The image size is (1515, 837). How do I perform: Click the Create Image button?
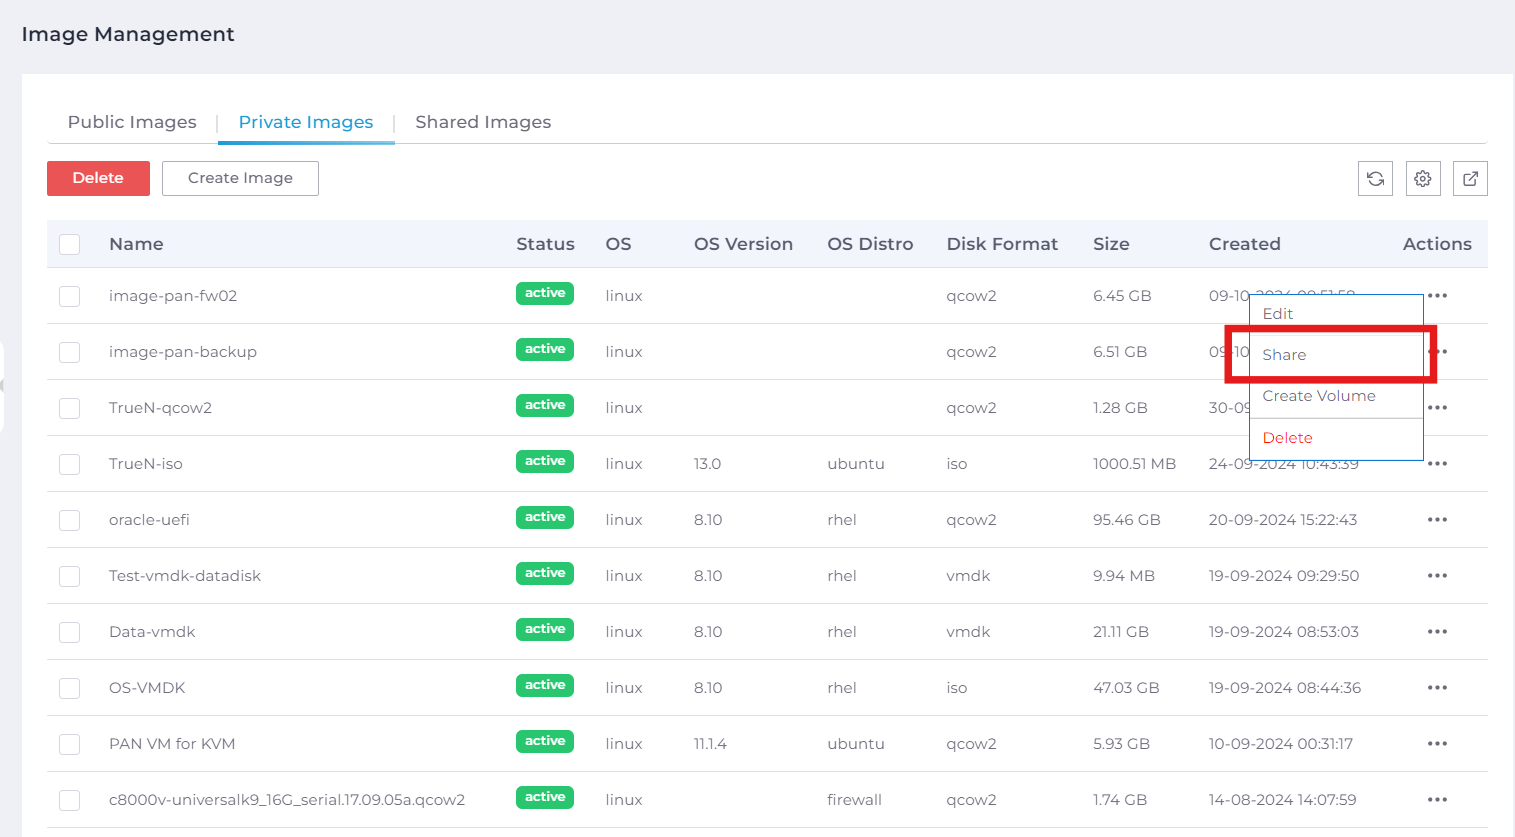point(240,178)
